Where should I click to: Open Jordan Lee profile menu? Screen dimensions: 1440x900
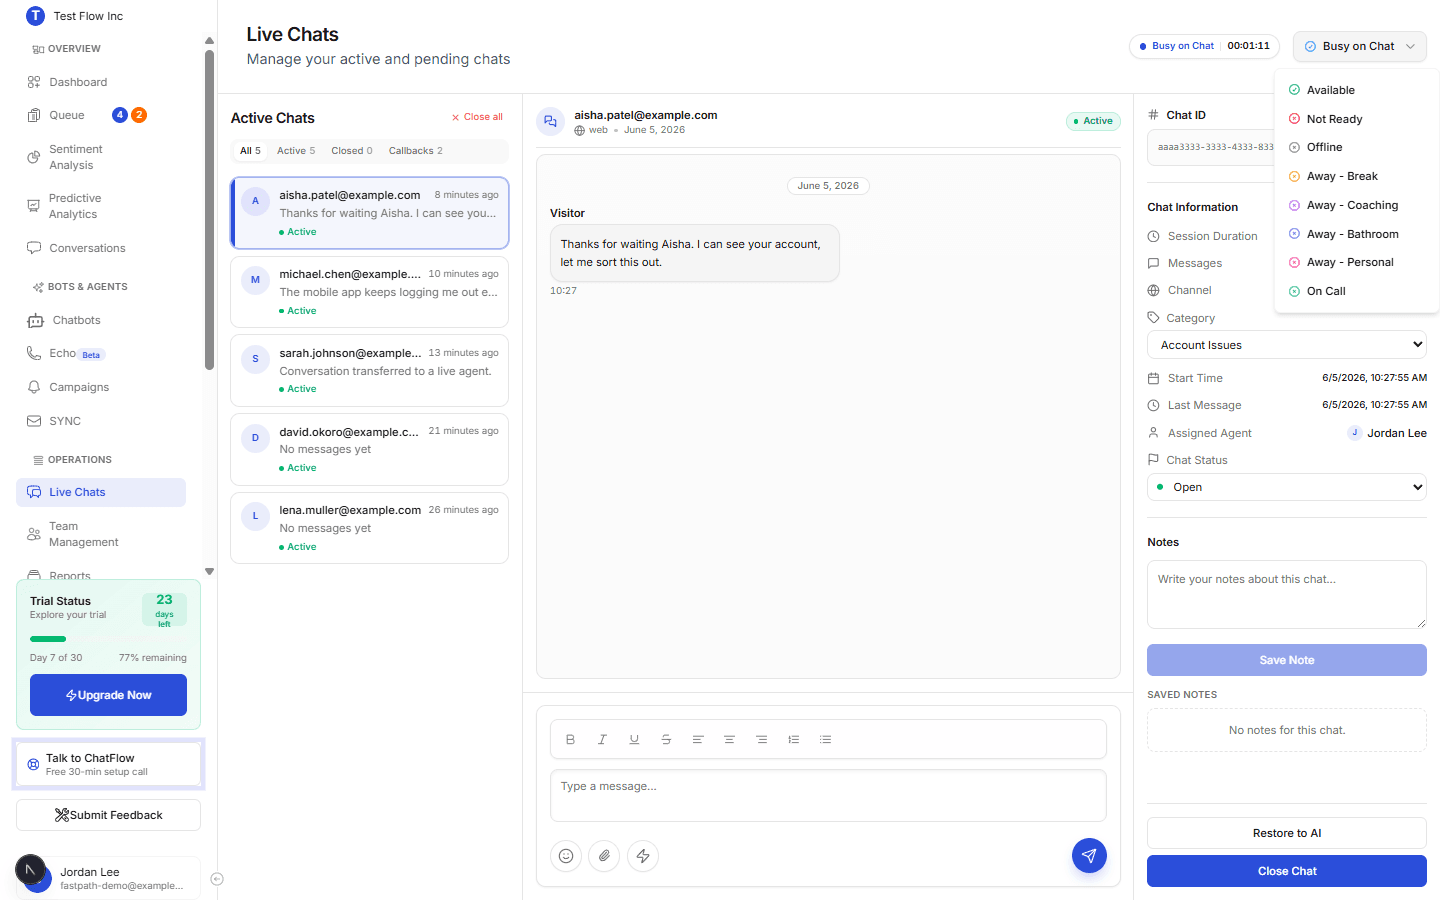pos(108,878)
